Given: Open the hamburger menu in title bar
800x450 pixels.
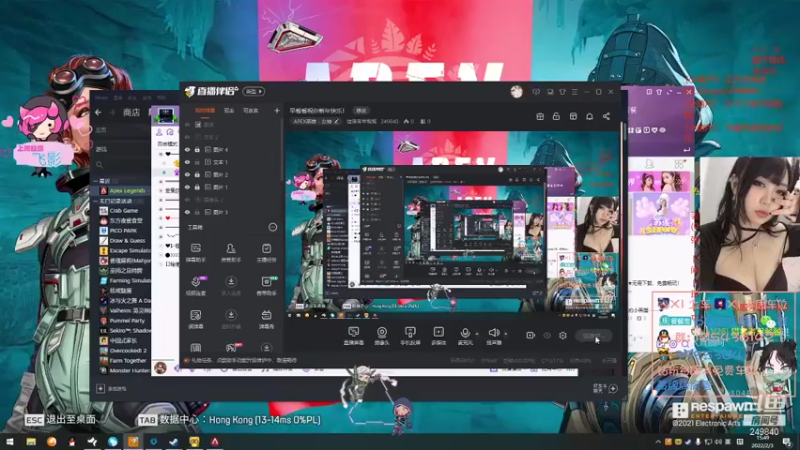Looking at the screenshot, I should tap(574, 92).
